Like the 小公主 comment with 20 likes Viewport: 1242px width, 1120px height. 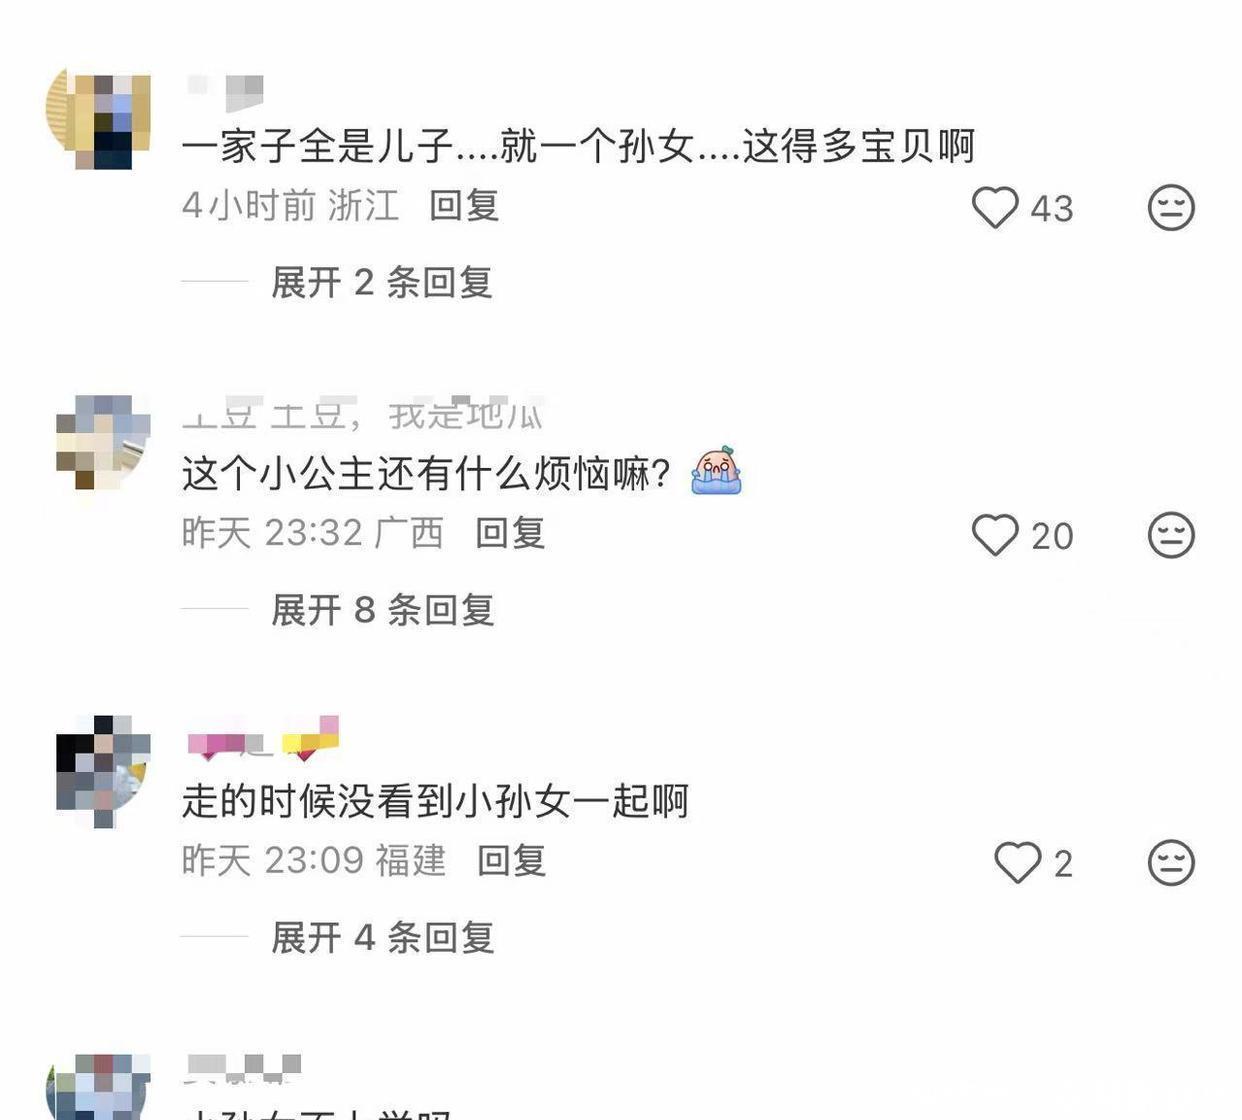tap(995, 535)
